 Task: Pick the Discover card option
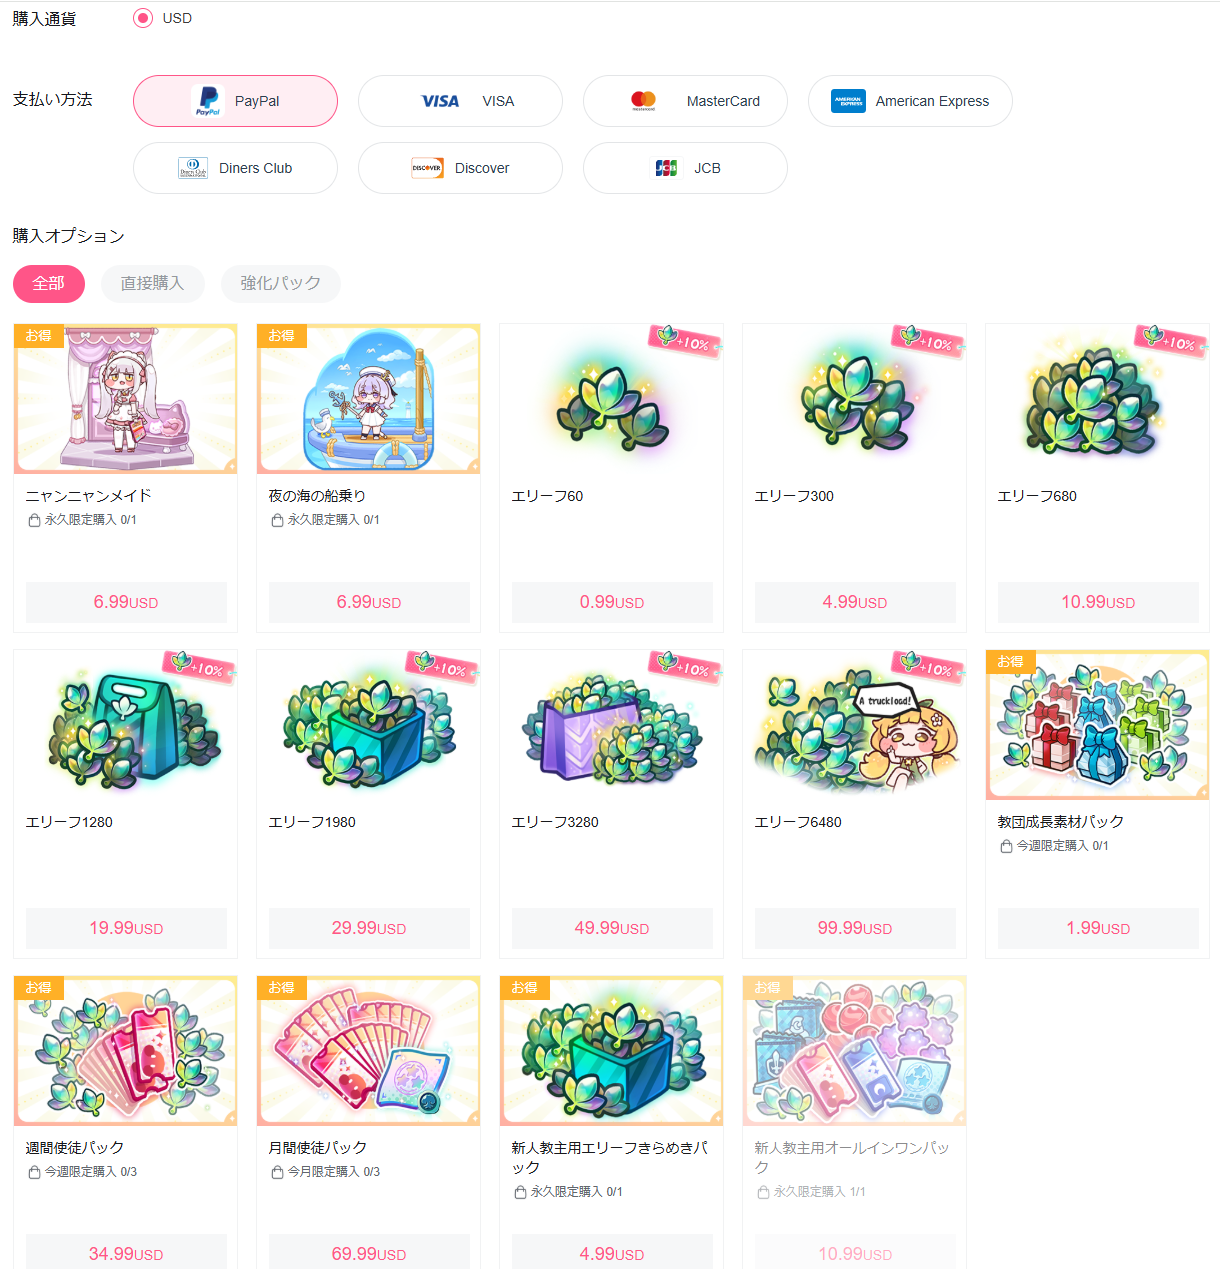[x=460, y=168]
